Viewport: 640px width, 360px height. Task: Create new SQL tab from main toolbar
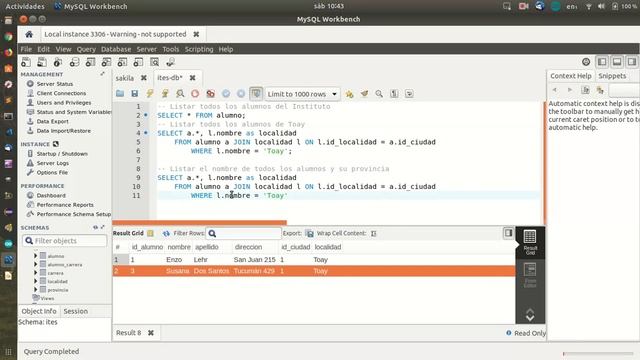tap(26, 62)
